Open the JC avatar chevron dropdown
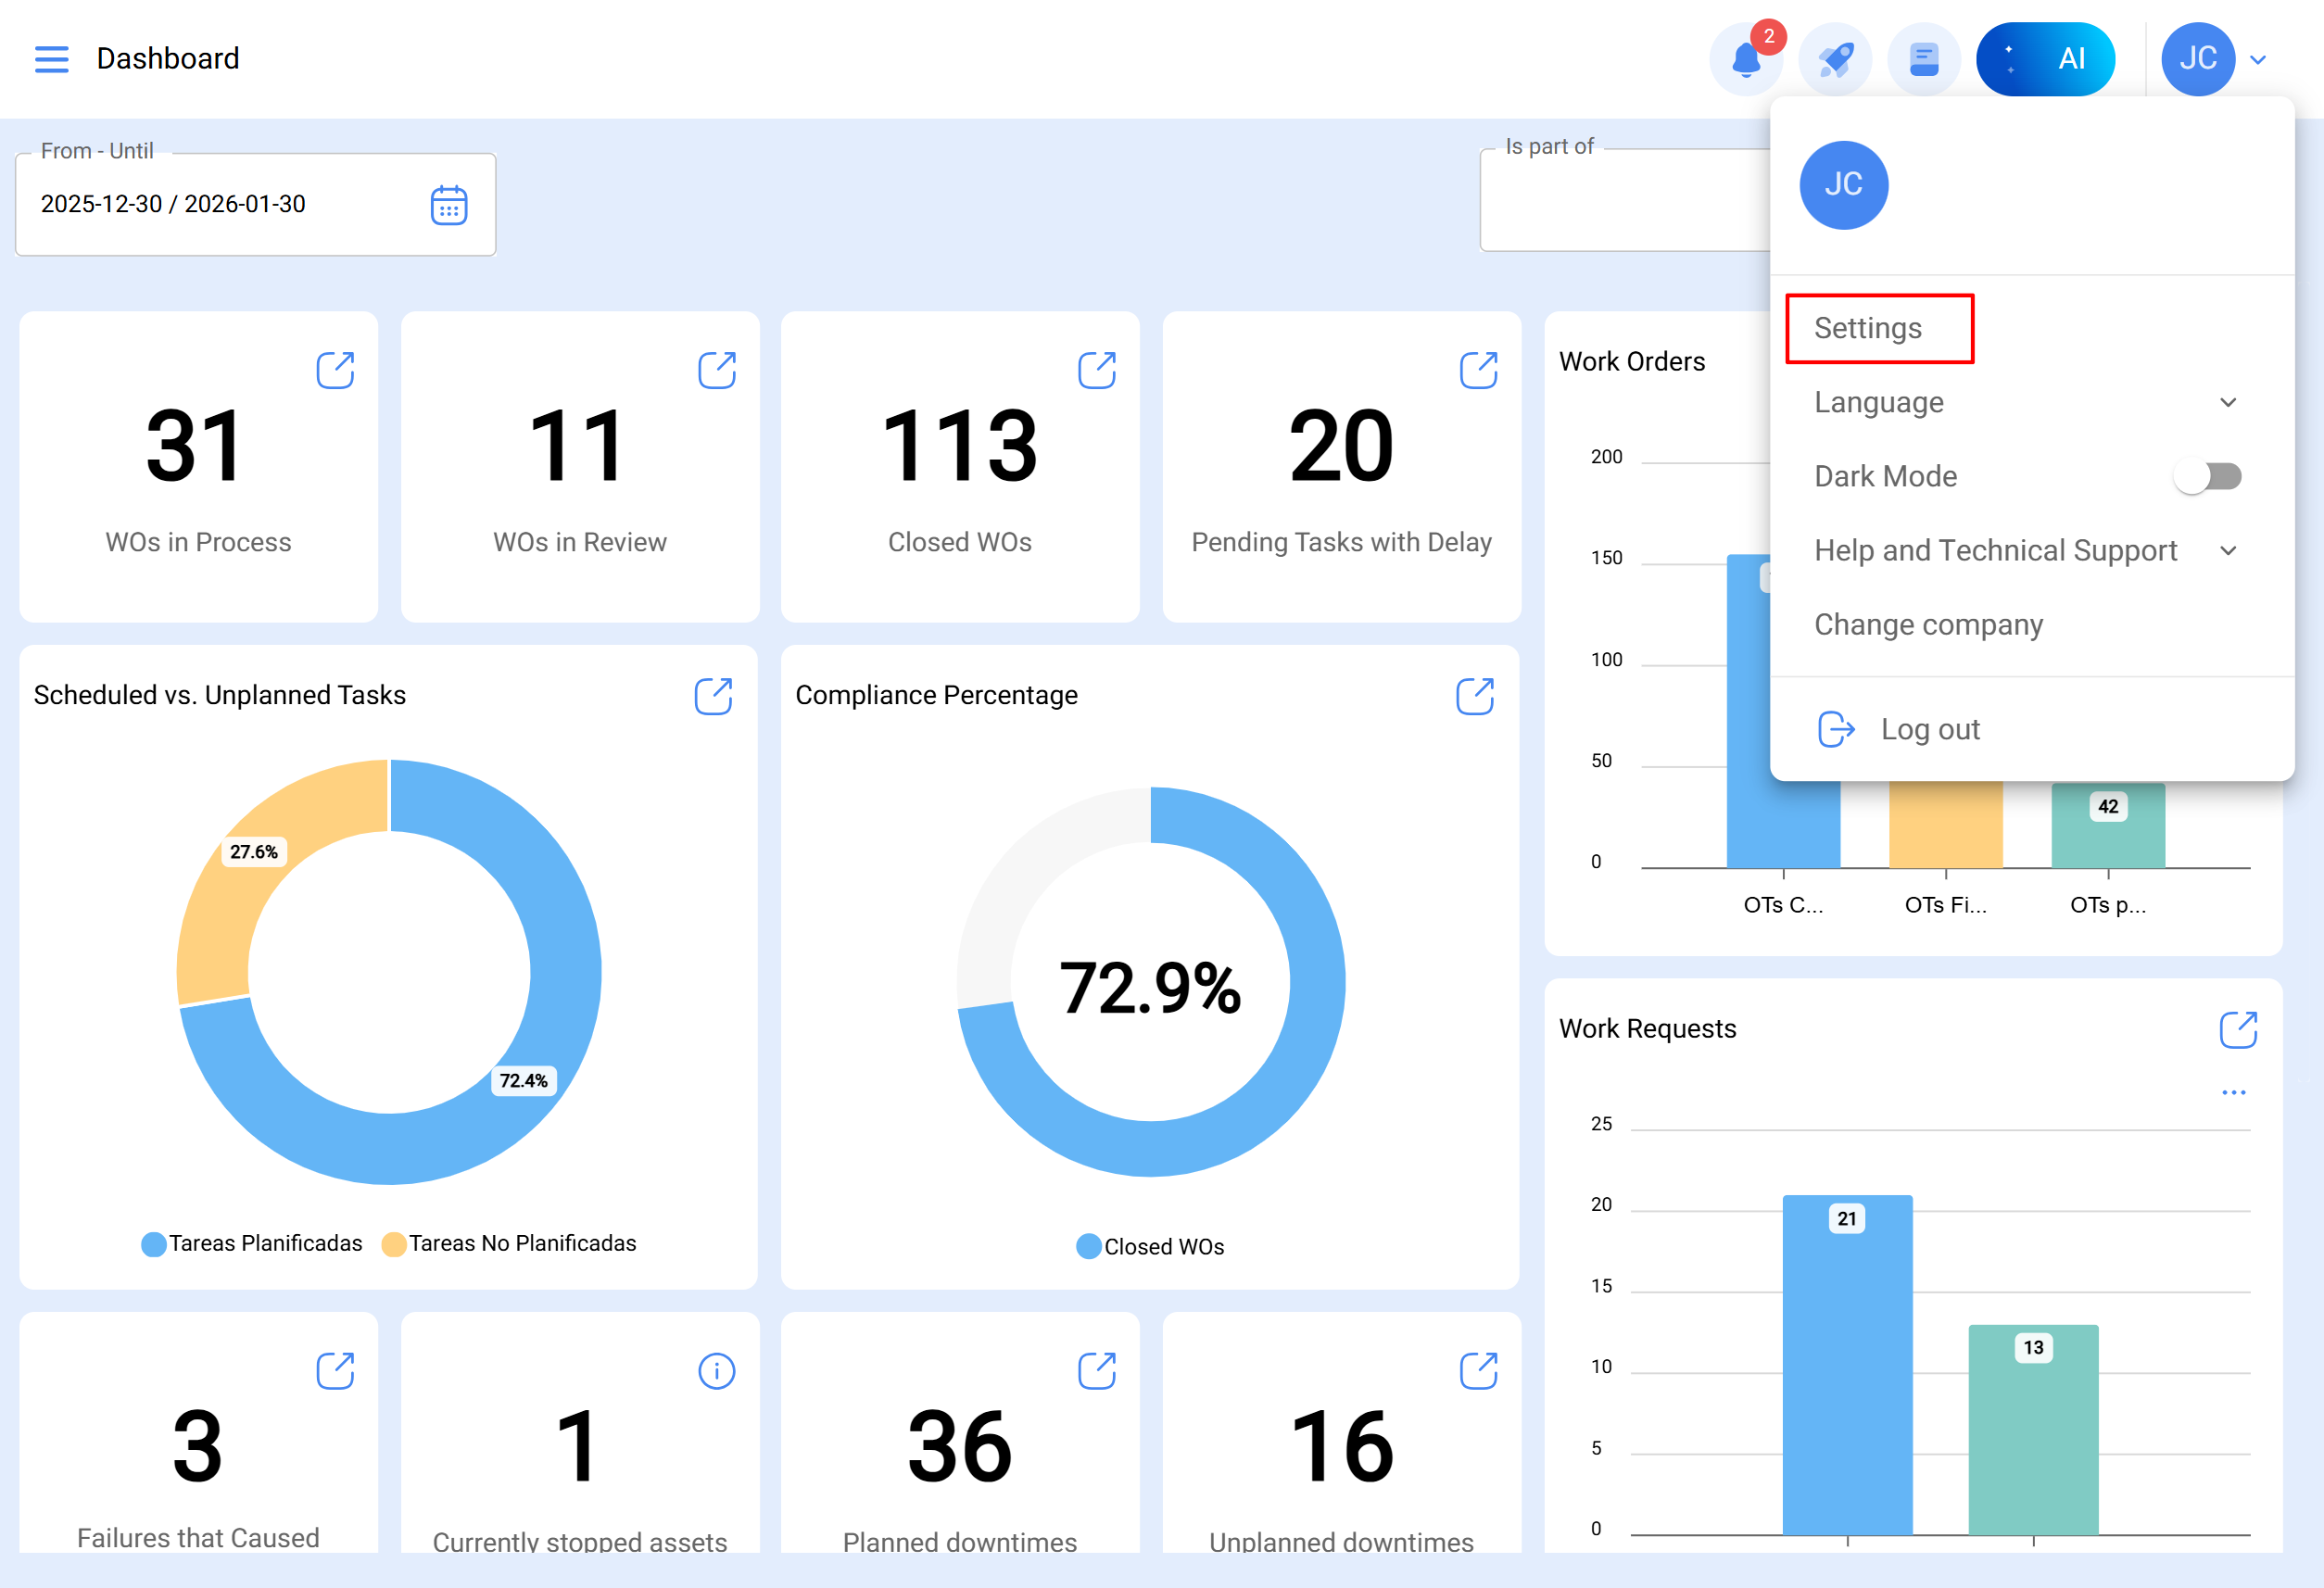The height and width of the screenshot is (1588, 2324). point(2257,59)
